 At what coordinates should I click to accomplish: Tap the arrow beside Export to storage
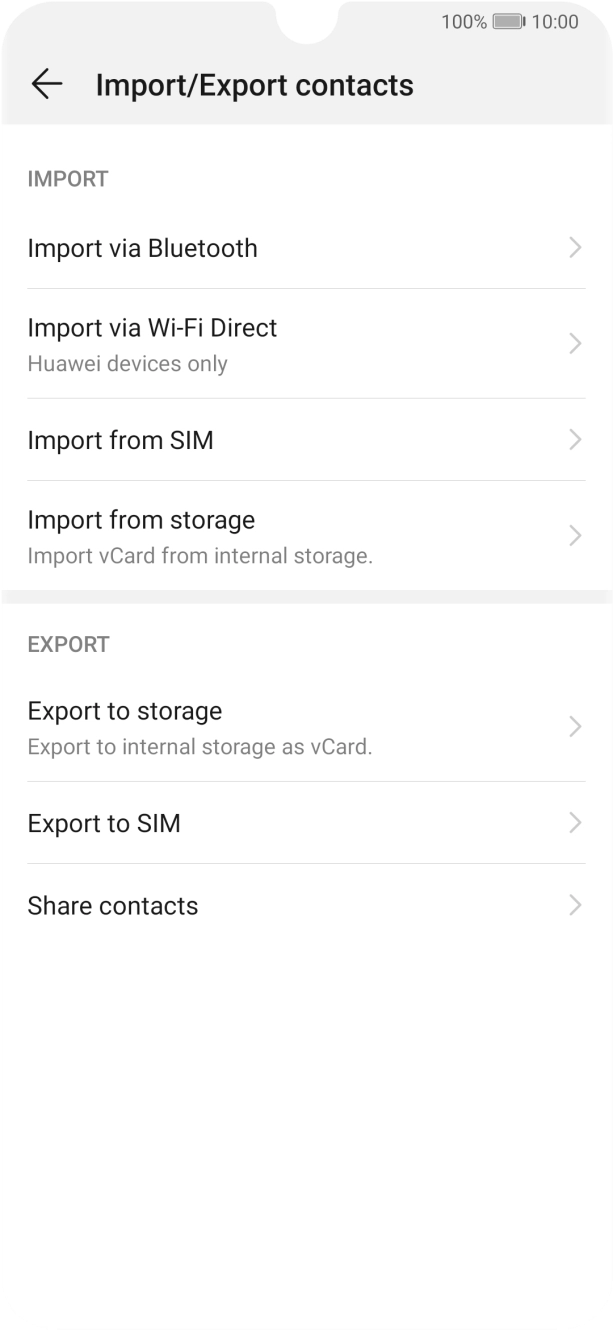575,726
